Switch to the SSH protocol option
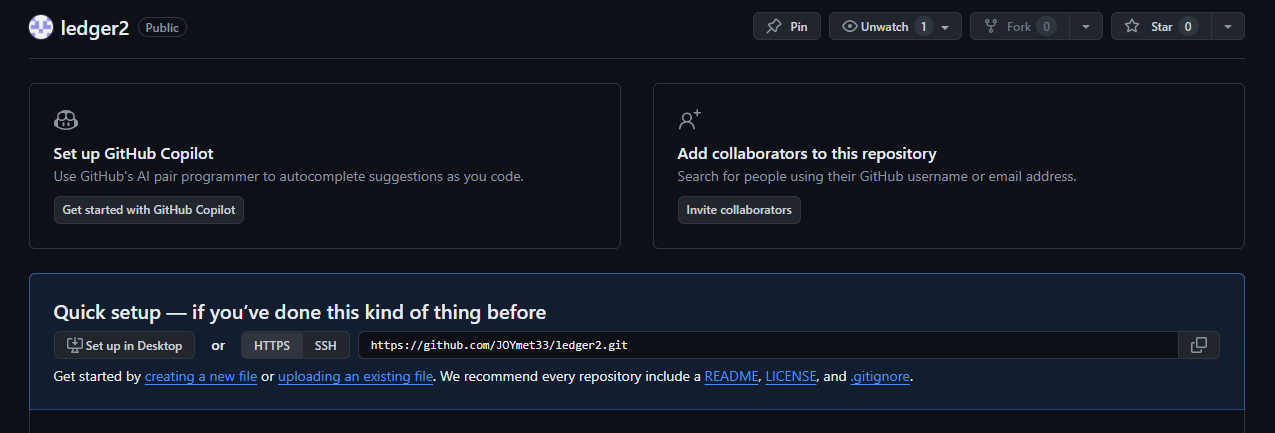 [326, 345]
